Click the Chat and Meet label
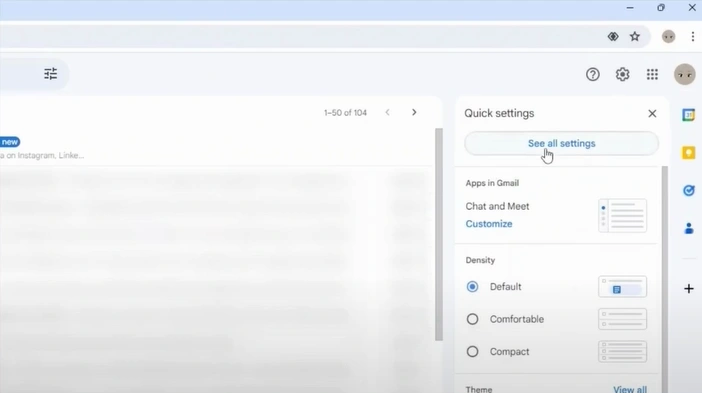 [x=497, y=206]
